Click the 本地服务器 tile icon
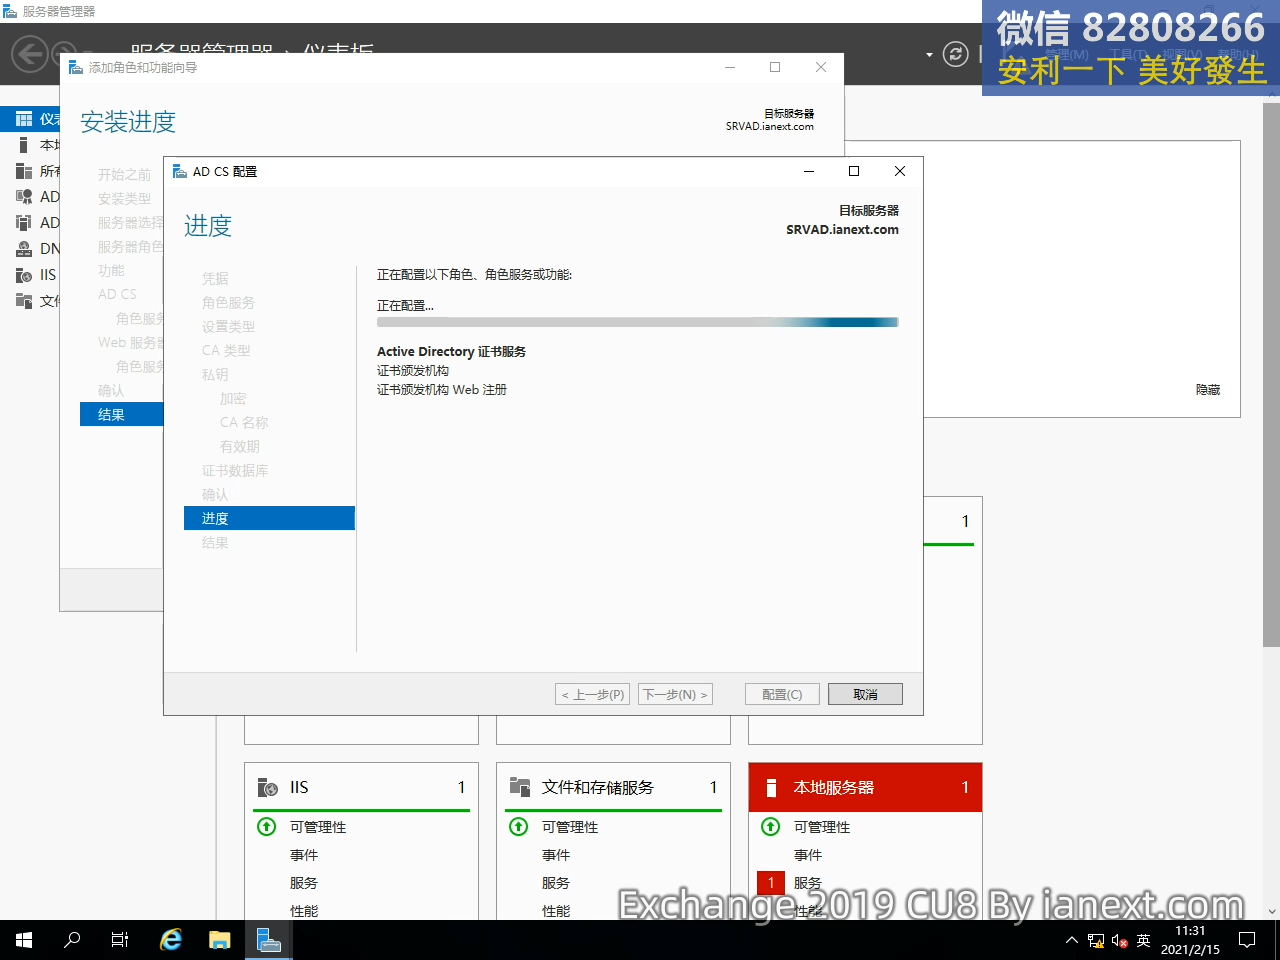 (x=771, y=788)
